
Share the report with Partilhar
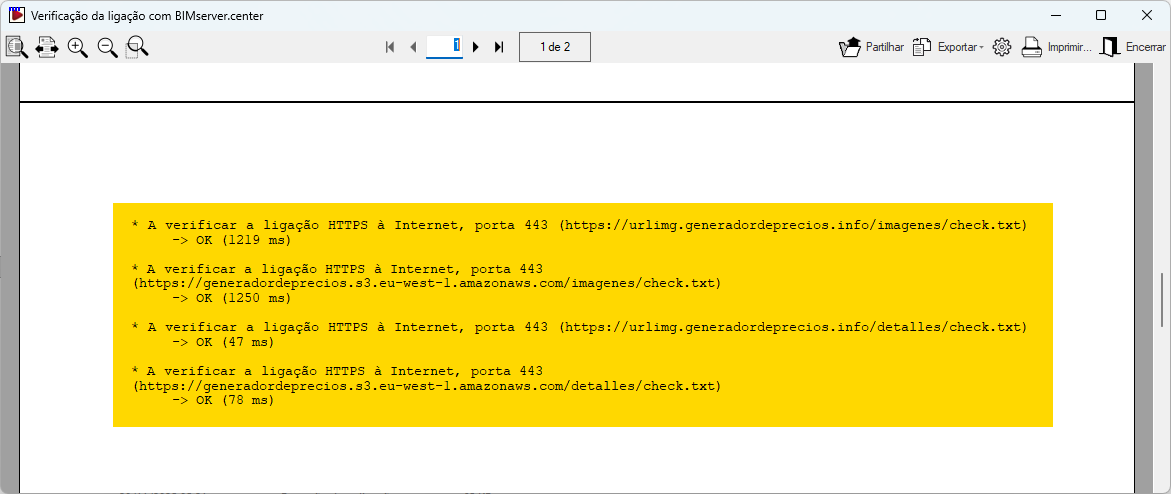pos(871,47)
